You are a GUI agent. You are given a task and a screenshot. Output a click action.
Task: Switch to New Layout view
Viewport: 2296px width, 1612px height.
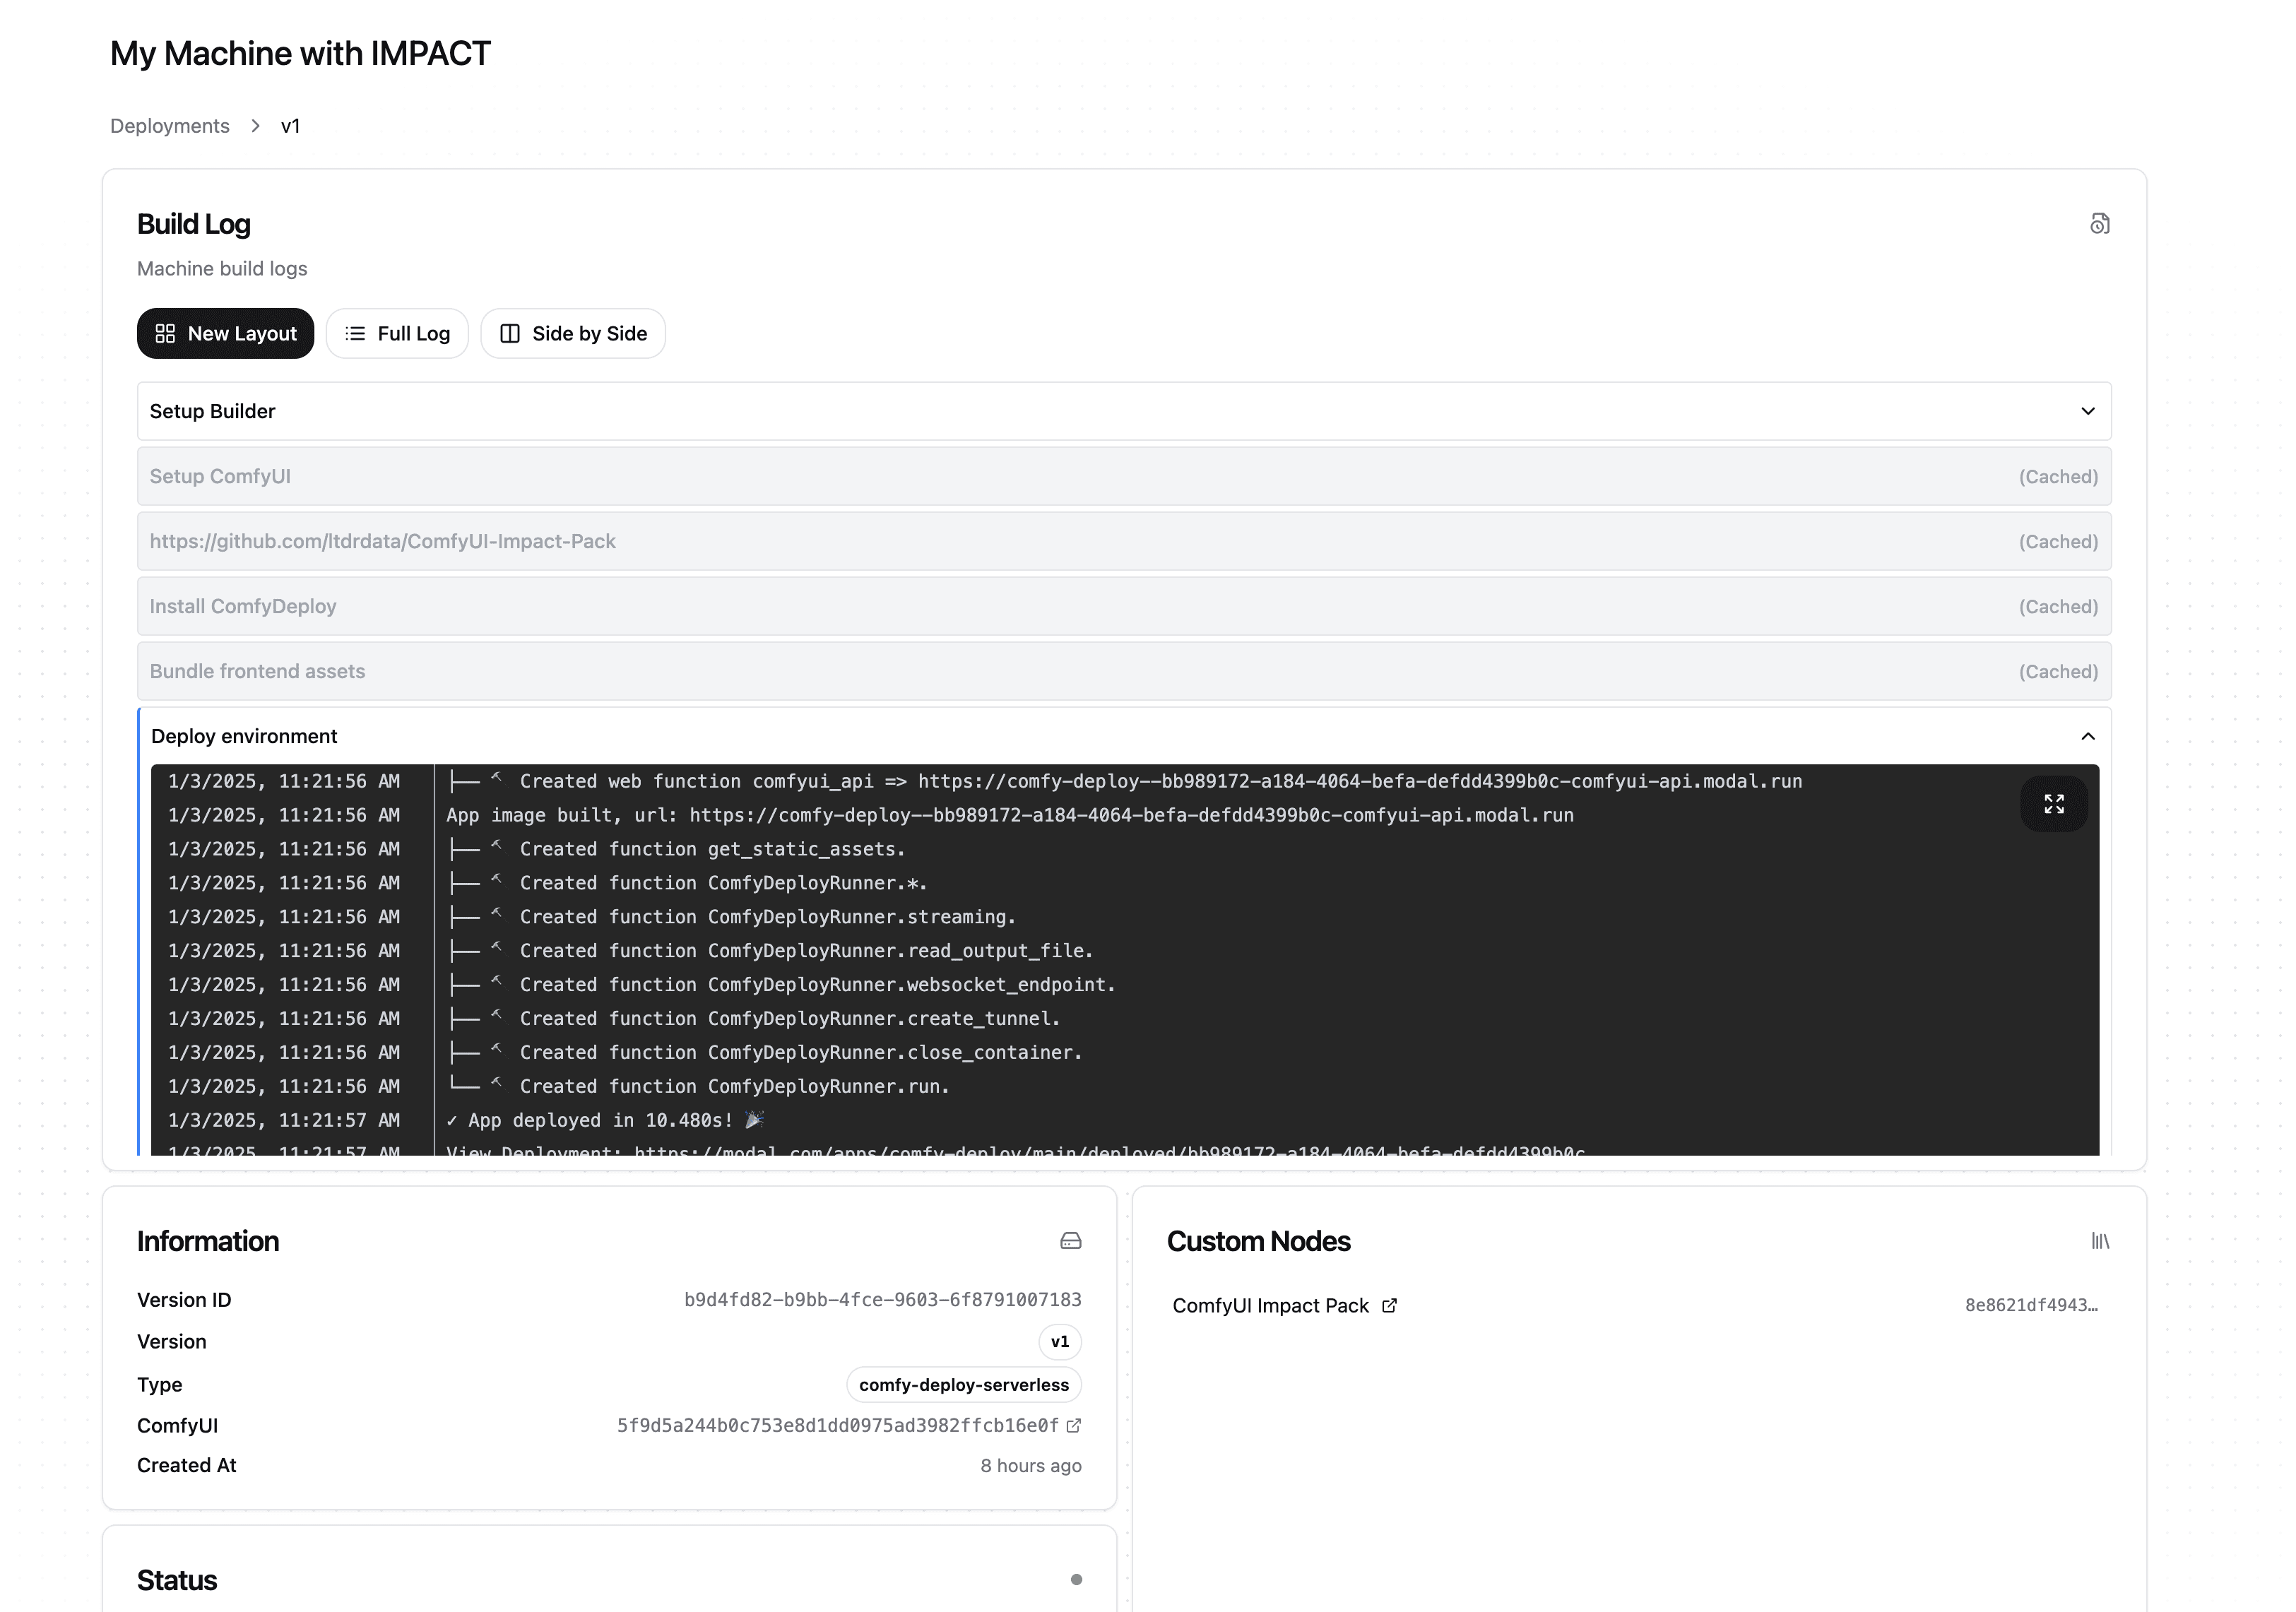coord(226,334)
